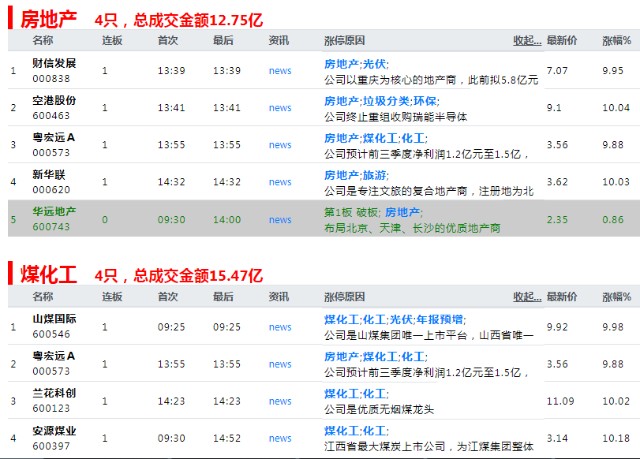The height and width of the screenshot is (459, 640).
Task: Click 环保 tag in 空港股份 row
Action: pyautogui.click(x=425, y=101)
